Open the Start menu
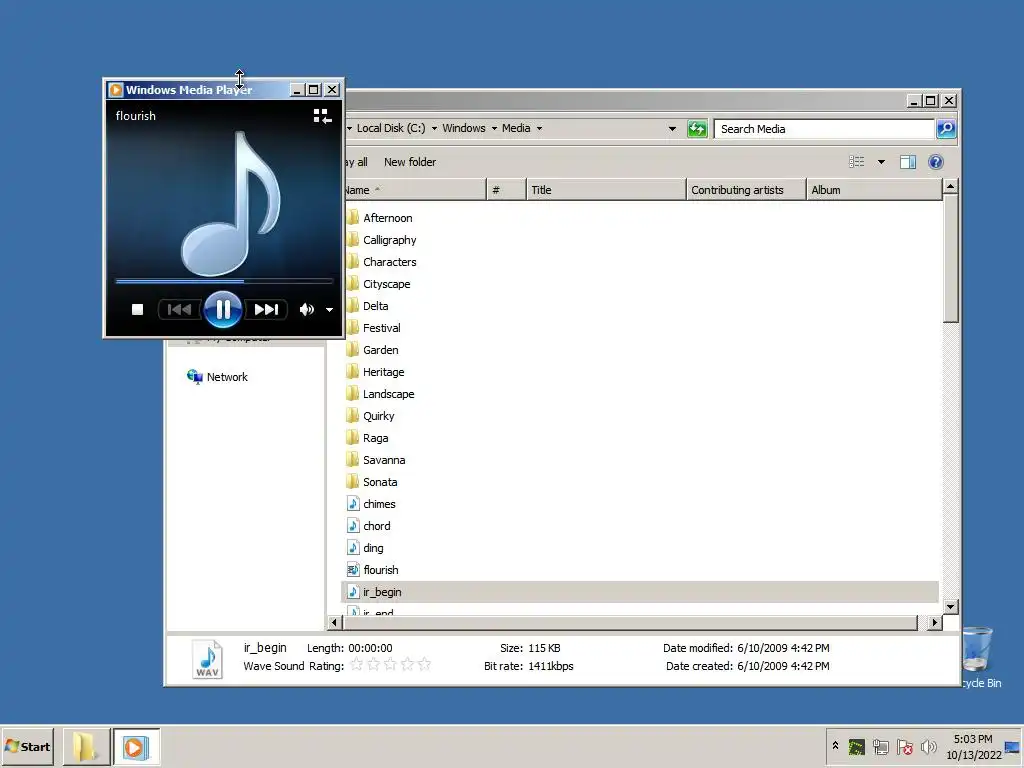 point(27,746)
